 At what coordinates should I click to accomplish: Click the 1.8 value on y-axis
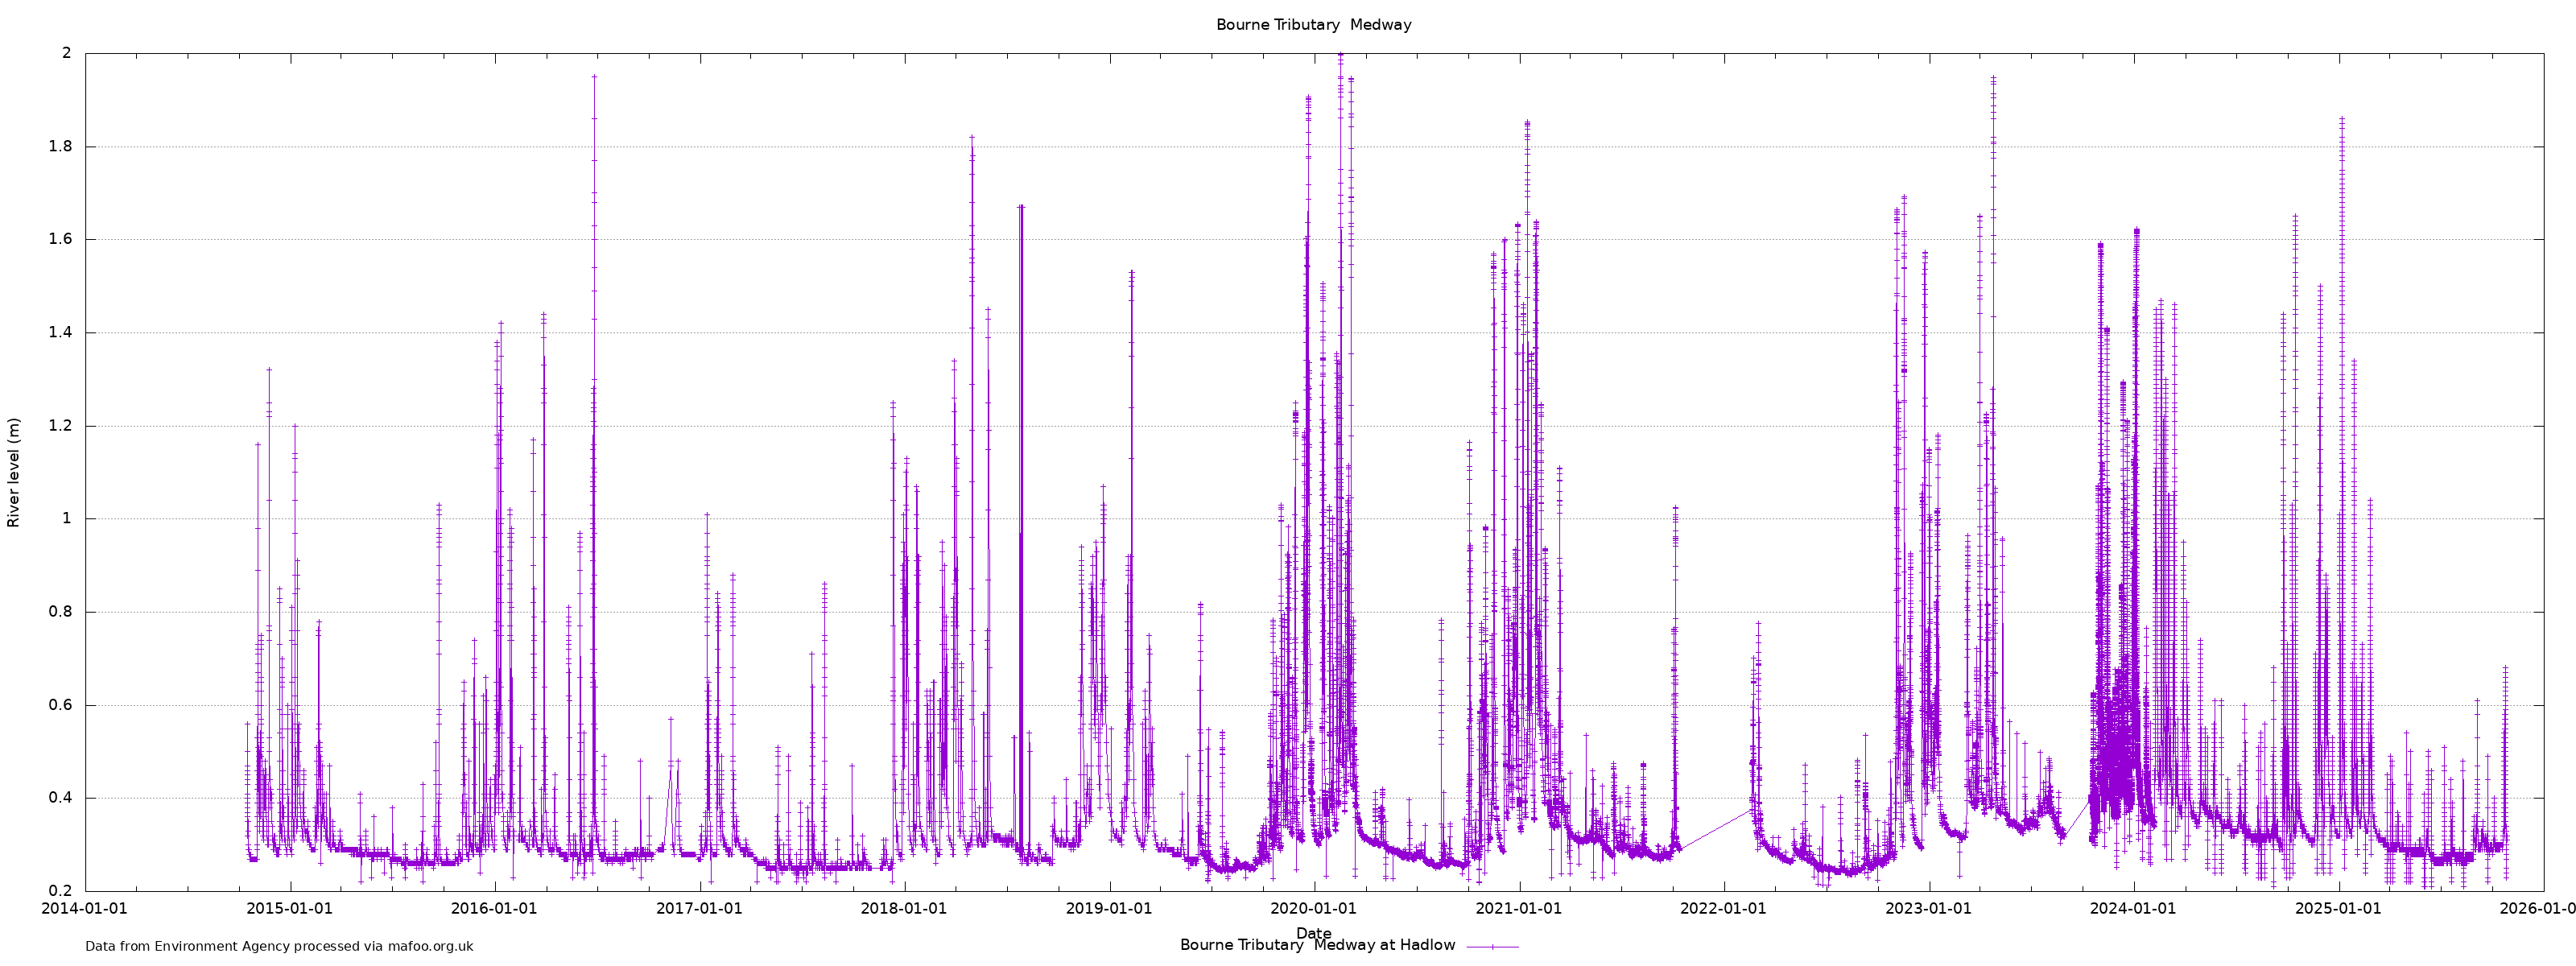(x=63, y=146)
